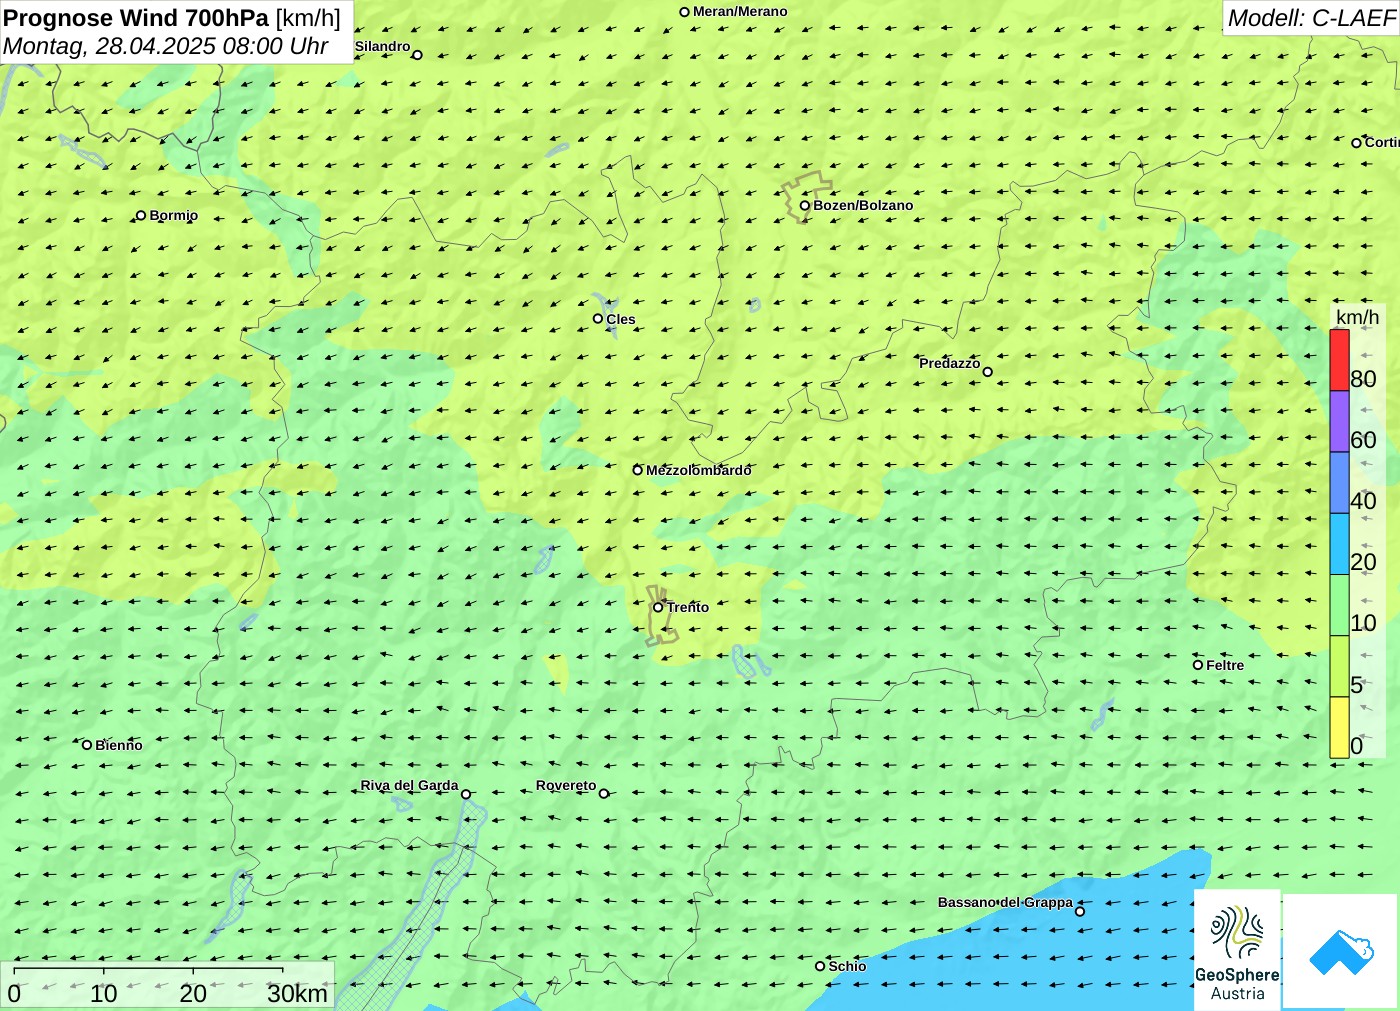Click the Riva del Garda marker
This screenshot has width=1400, height=1011.
tap(466, 795)
